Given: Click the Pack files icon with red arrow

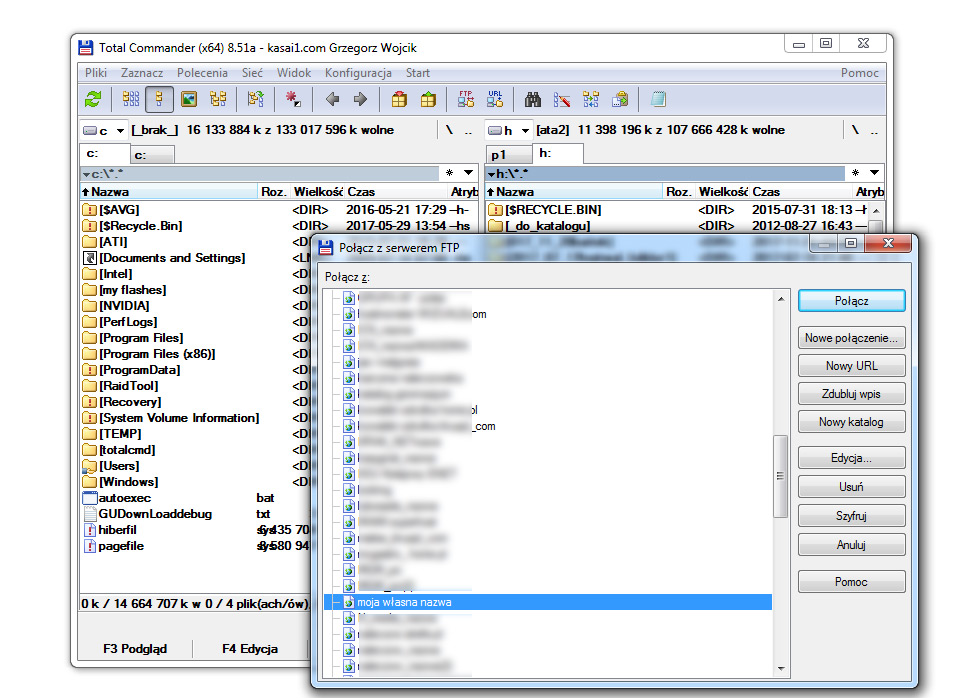Looking at the screenshot, I should click(399, 99).
